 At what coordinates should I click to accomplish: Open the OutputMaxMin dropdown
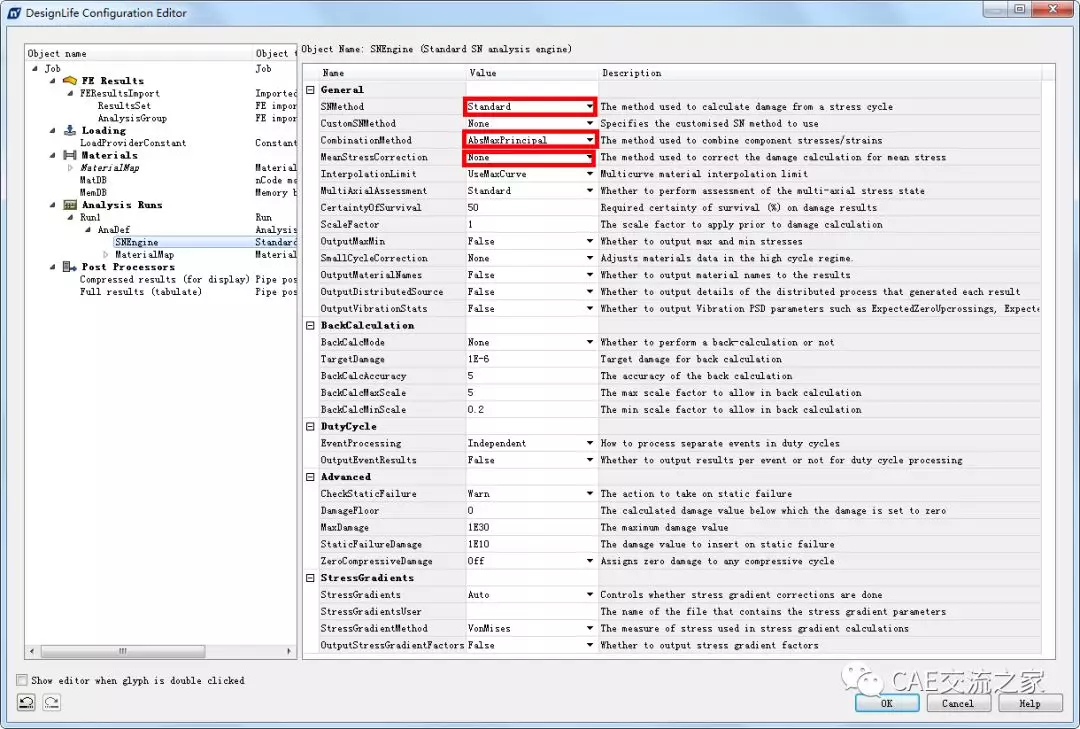pos(590,241)
